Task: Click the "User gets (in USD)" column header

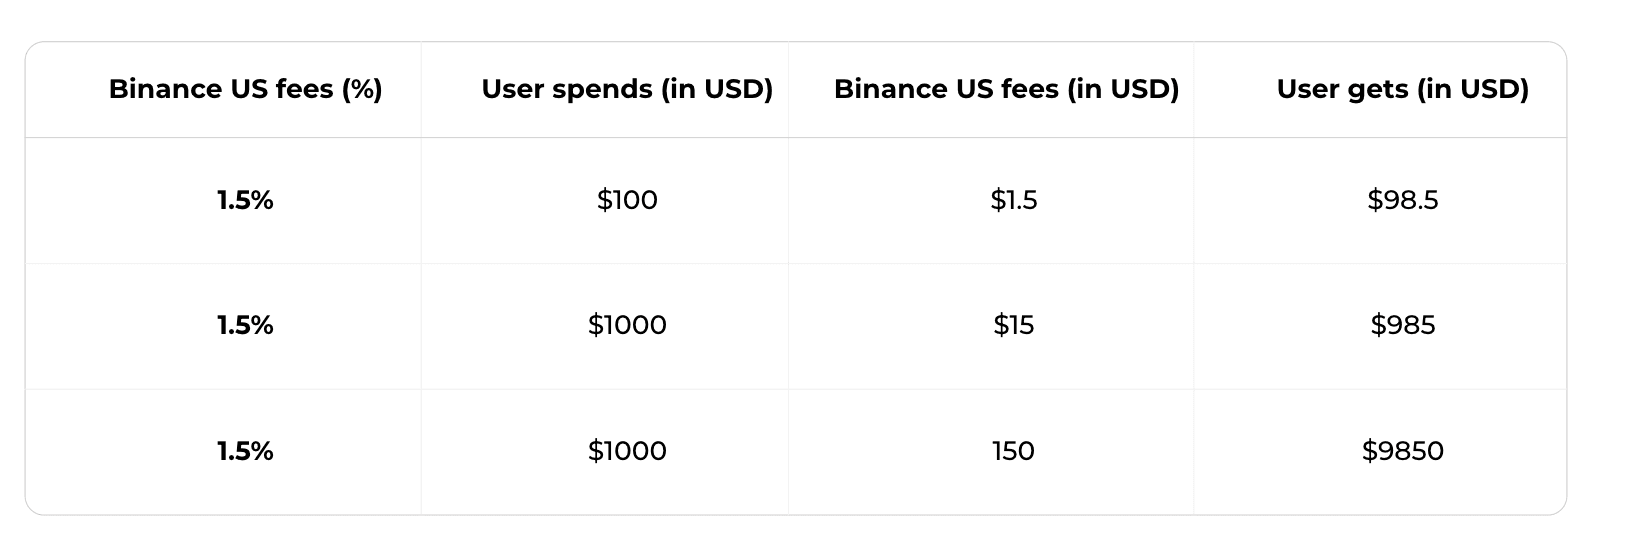Action: [x=1402, y=89]
